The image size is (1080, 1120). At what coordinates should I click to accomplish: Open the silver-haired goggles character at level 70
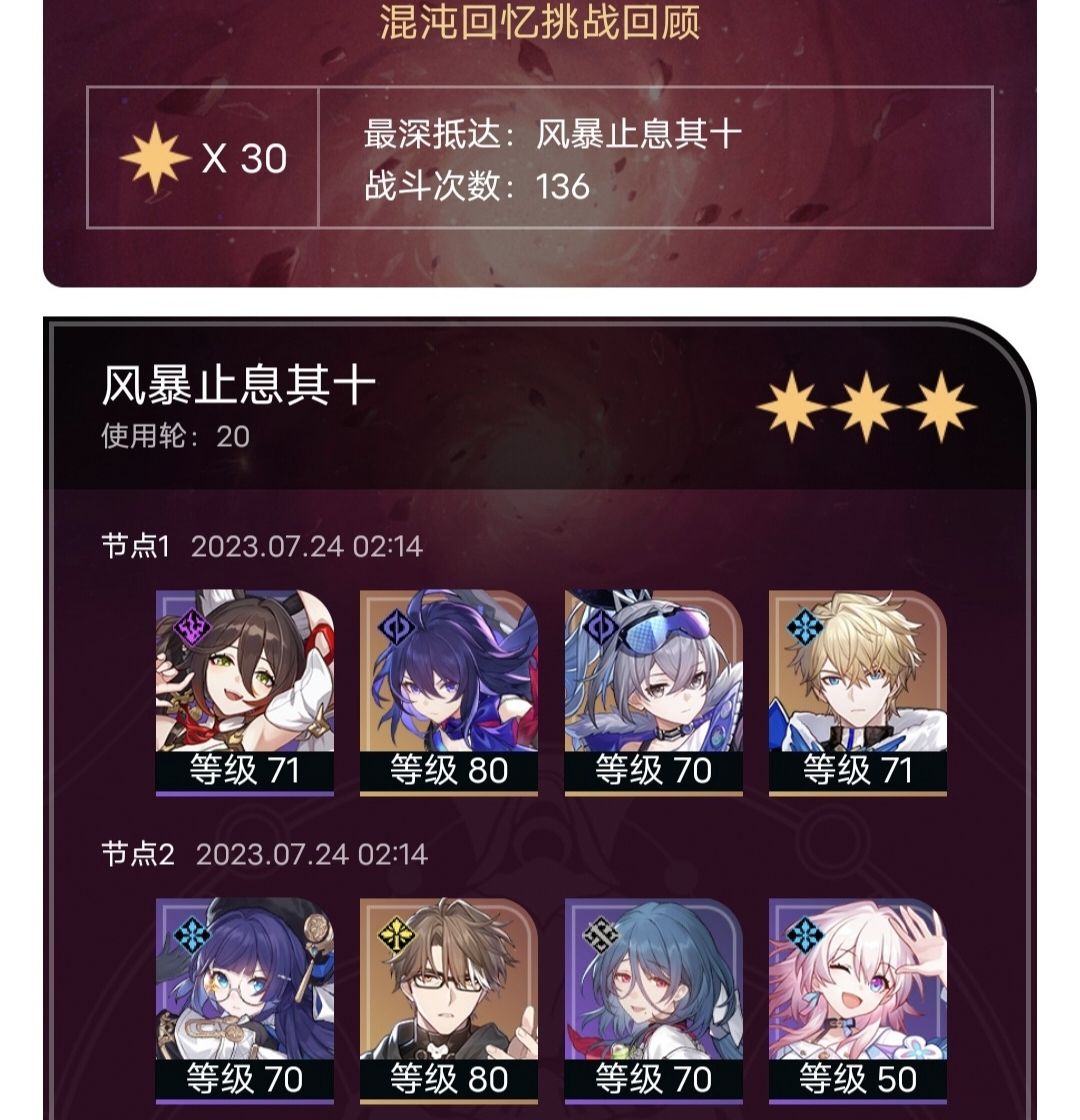(654, 692)
